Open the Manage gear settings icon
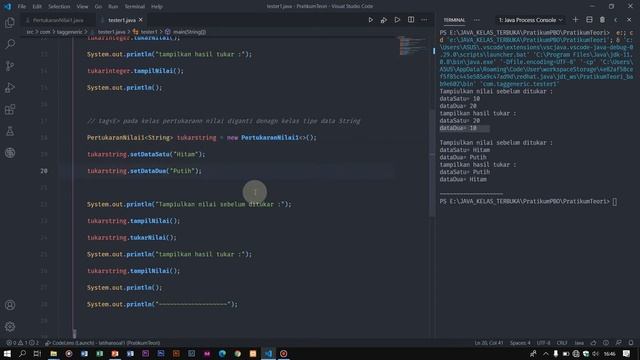 (x=10, y=327)
